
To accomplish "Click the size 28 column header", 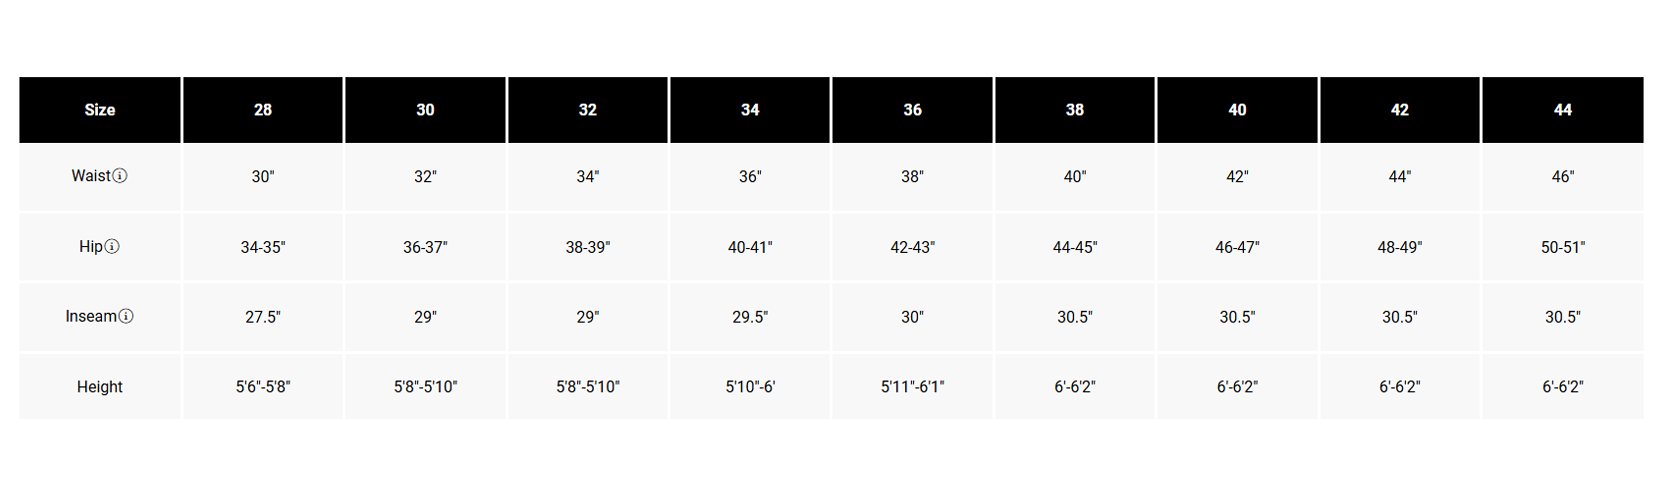I will (x=263, y=110).
